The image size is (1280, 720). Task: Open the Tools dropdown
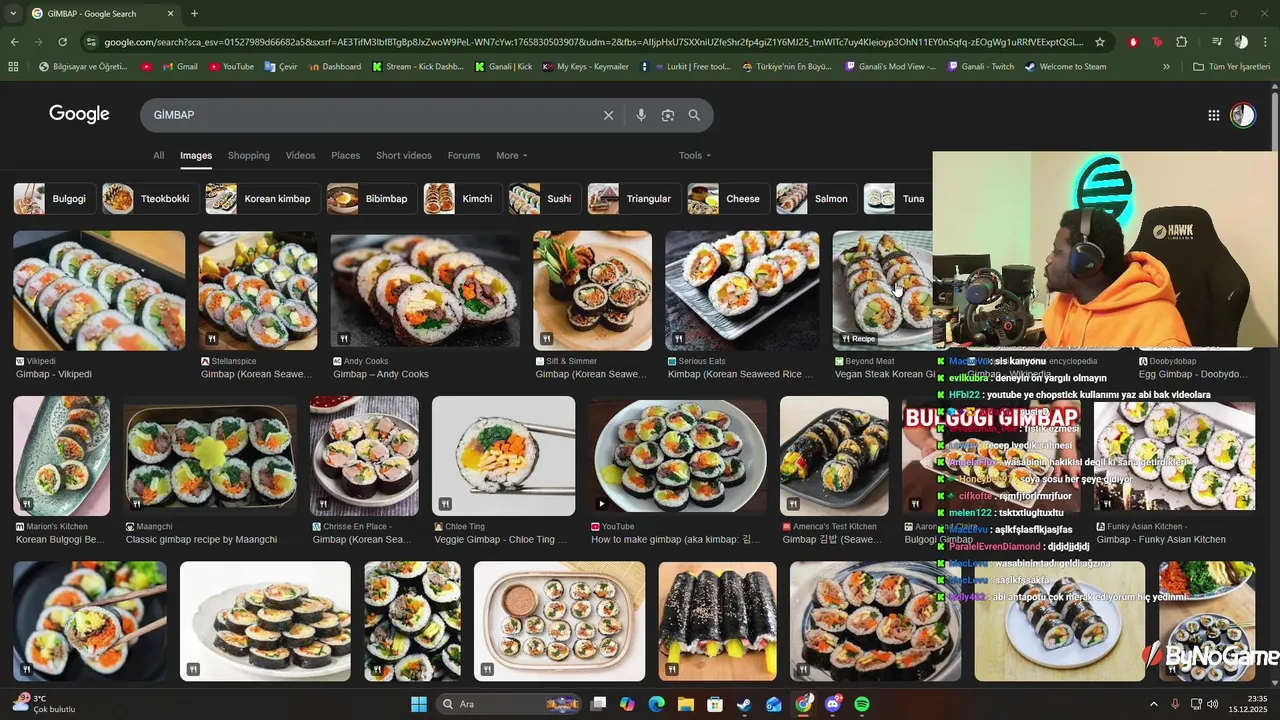click(x=695, y=155)
